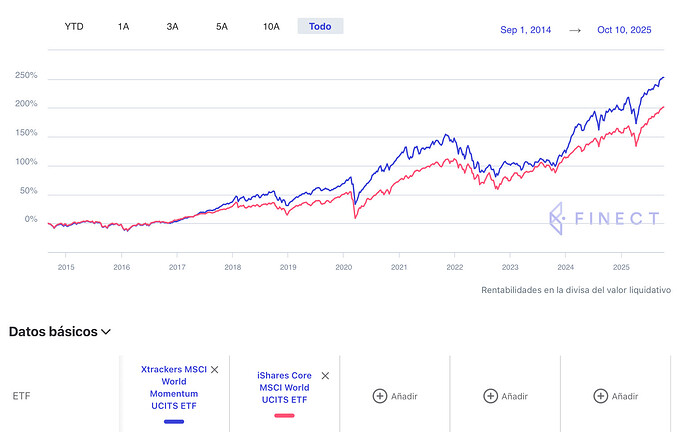Image resolution: width=690 pixels, height=432 pixels.
Task: Open the Xtrackers MSCI World Momentum link
Action: (174, 390)
